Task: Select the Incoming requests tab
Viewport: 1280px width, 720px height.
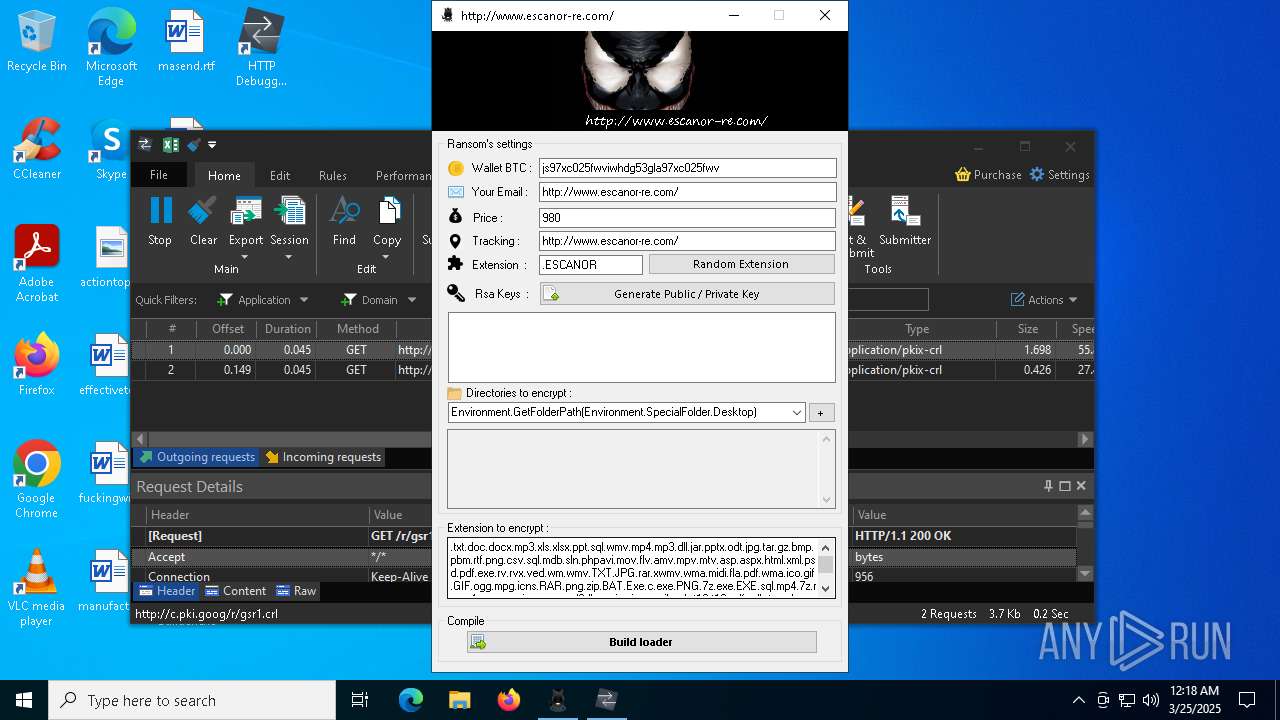Action: click(322, 457)
